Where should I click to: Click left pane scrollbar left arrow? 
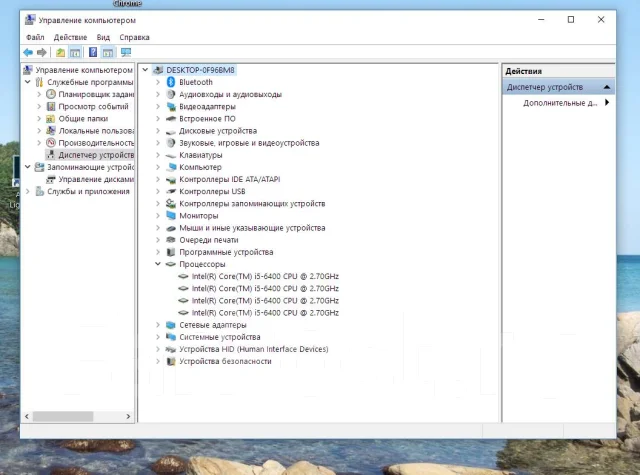coord(27,417)
